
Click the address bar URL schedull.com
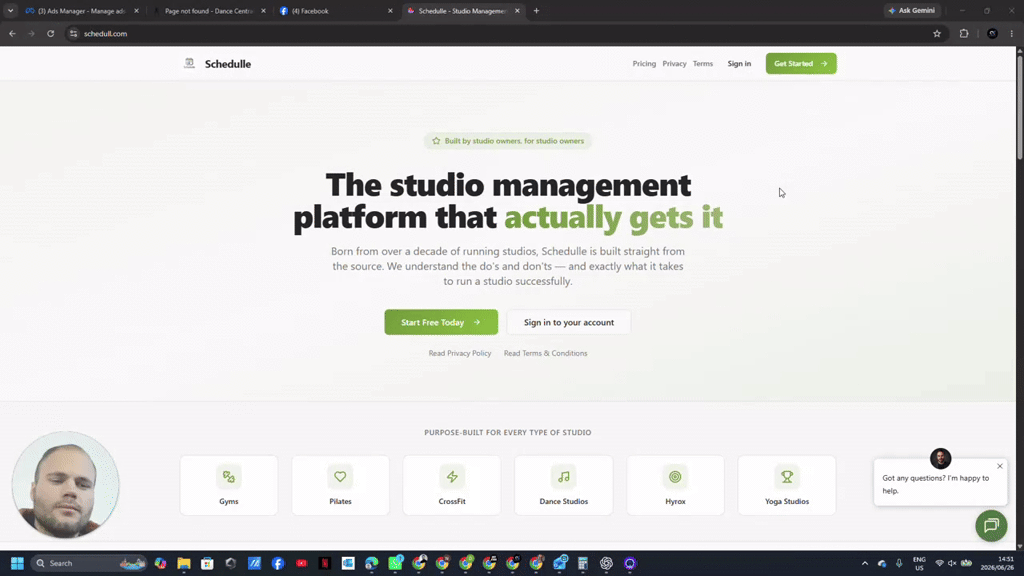click(105, 33)
